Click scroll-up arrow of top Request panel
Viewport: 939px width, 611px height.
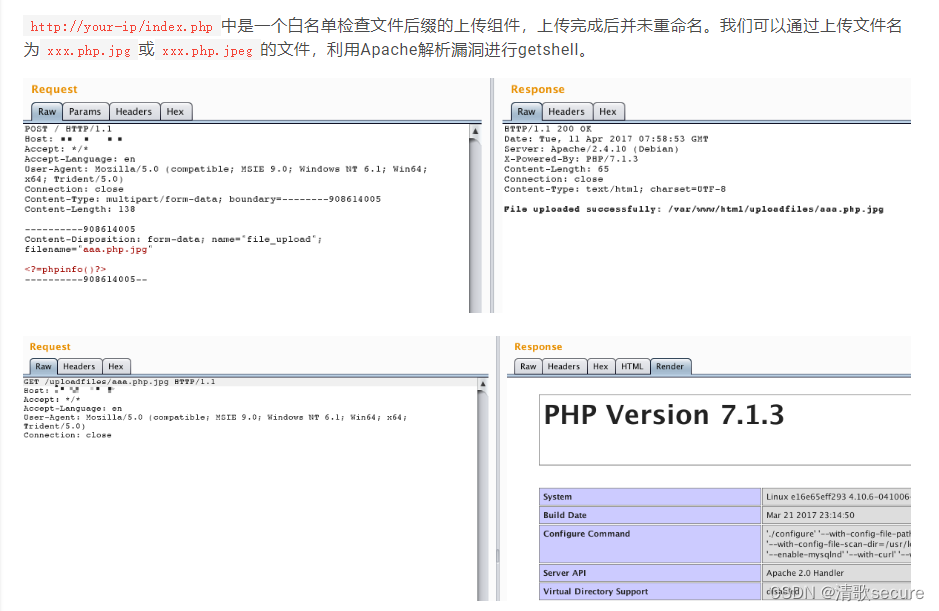click(475, 131)
